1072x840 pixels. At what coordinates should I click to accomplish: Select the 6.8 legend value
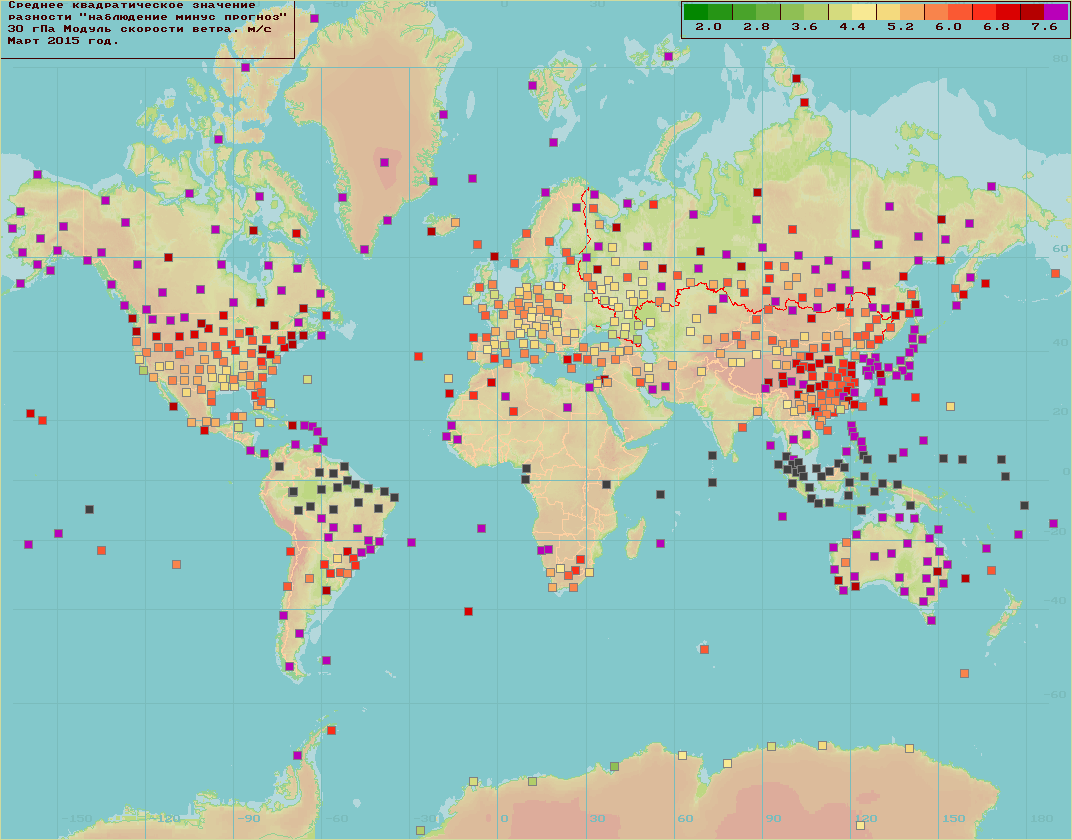click(x=996, y=27)
